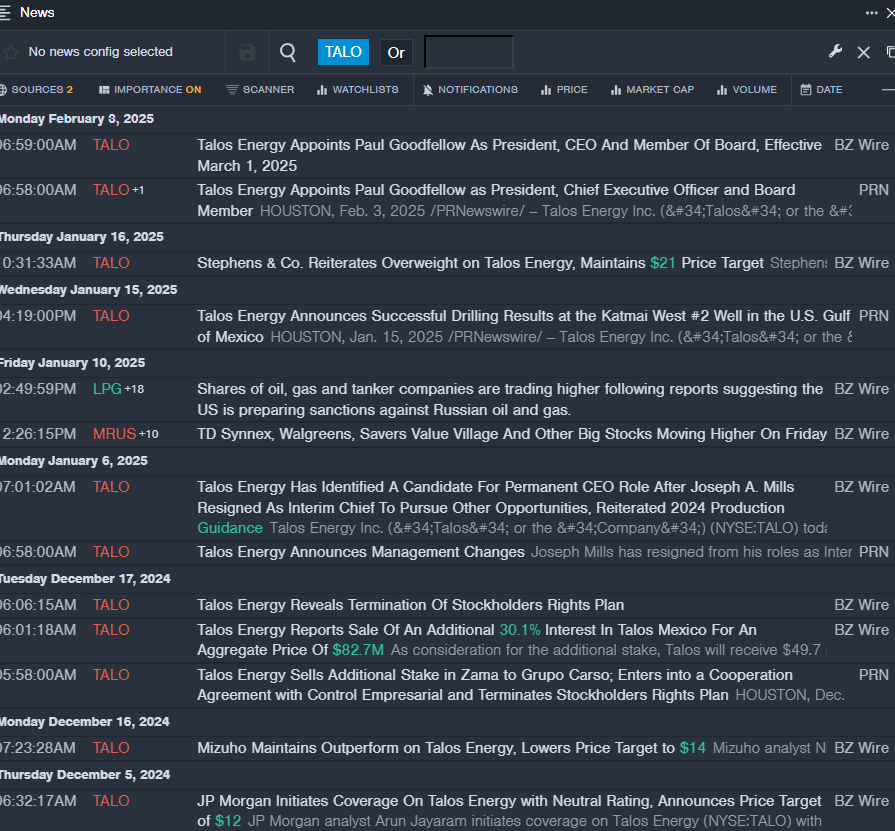895x831 pixels.
Task: Toggle the Notifications bell filter
Action: (x=470, y=90)
